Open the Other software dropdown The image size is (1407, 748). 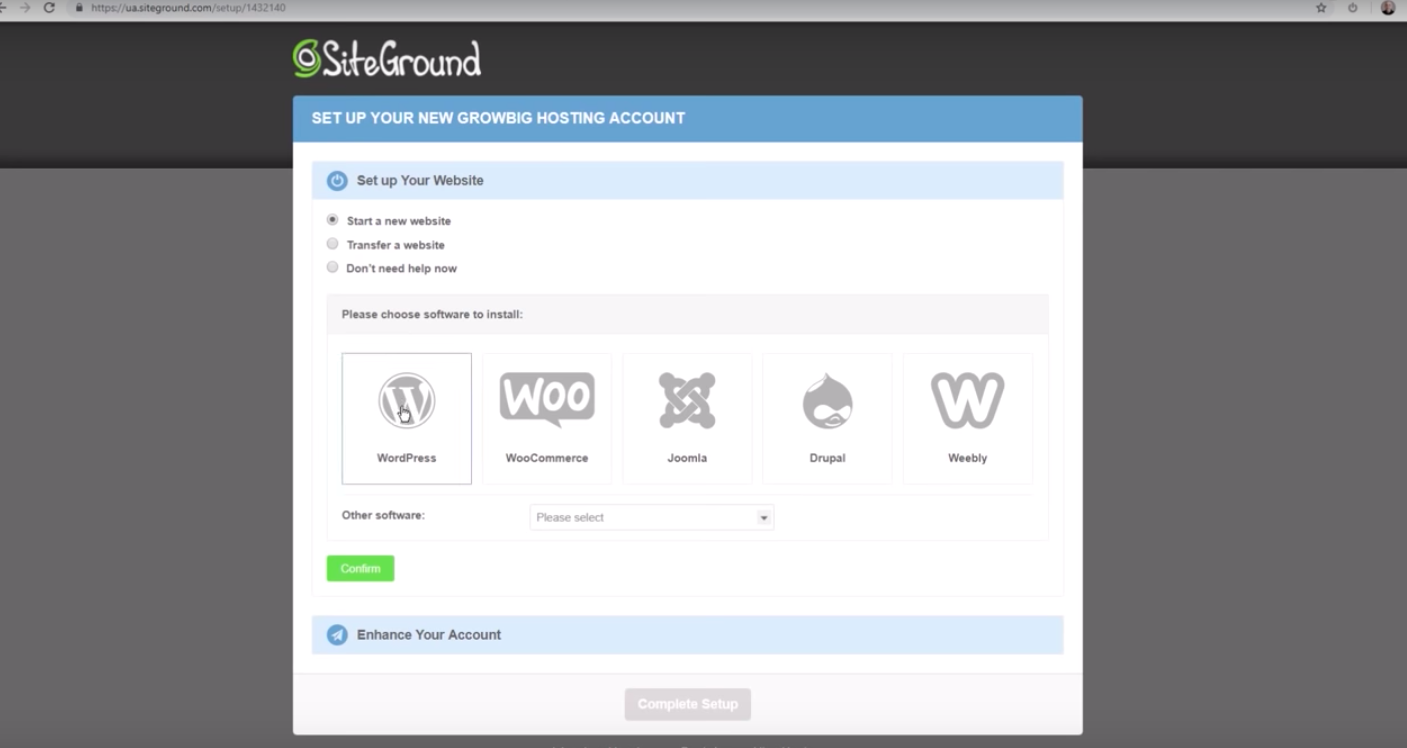[x=651, y=517]
